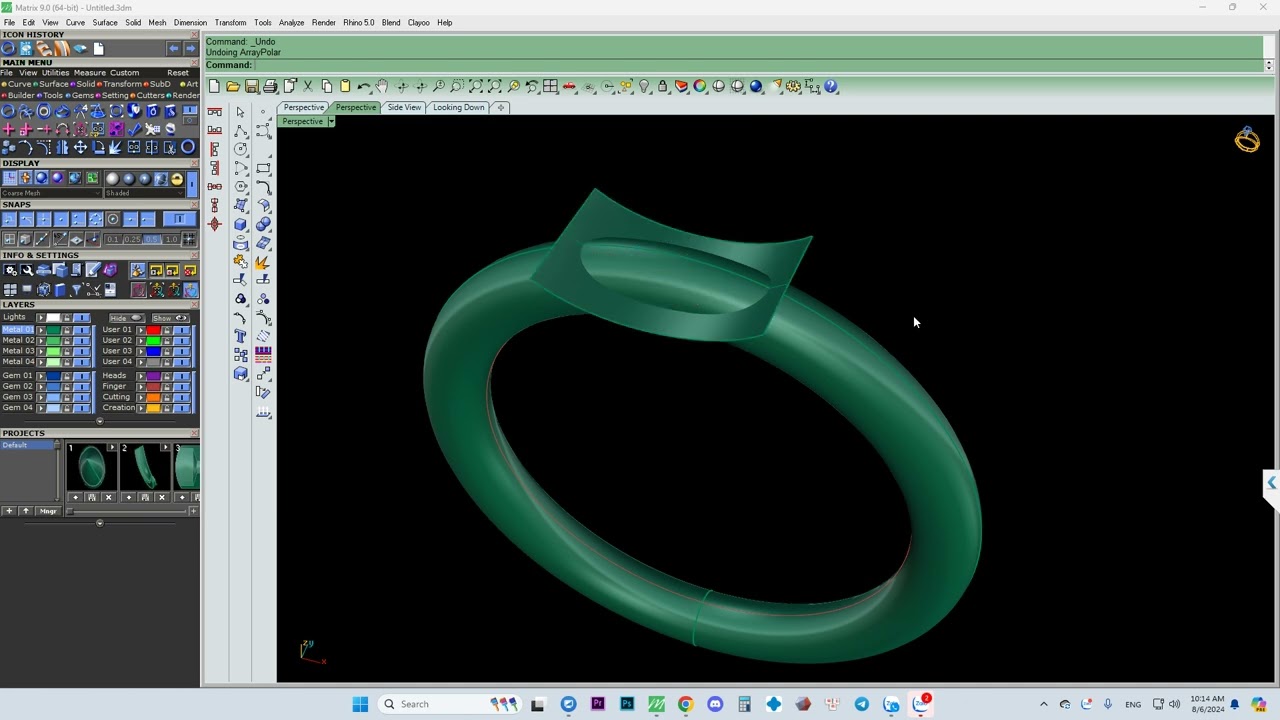Select the Pan hand tool
Image resolution: width=1280 pixels, height=720 pixels.
tap(381, 87)
